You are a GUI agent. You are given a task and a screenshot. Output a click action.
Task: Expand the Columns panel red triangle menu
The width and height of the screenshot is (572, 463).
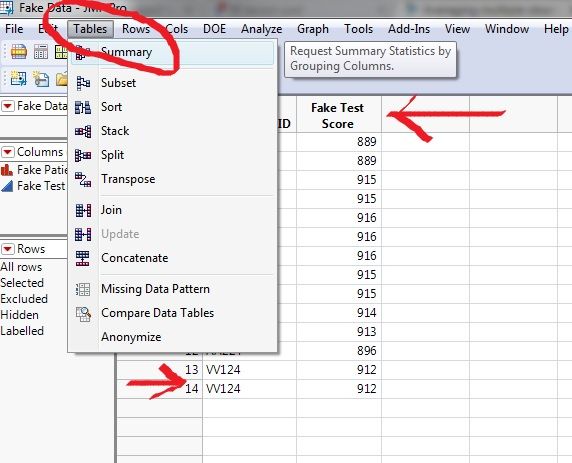click(8, 152)
